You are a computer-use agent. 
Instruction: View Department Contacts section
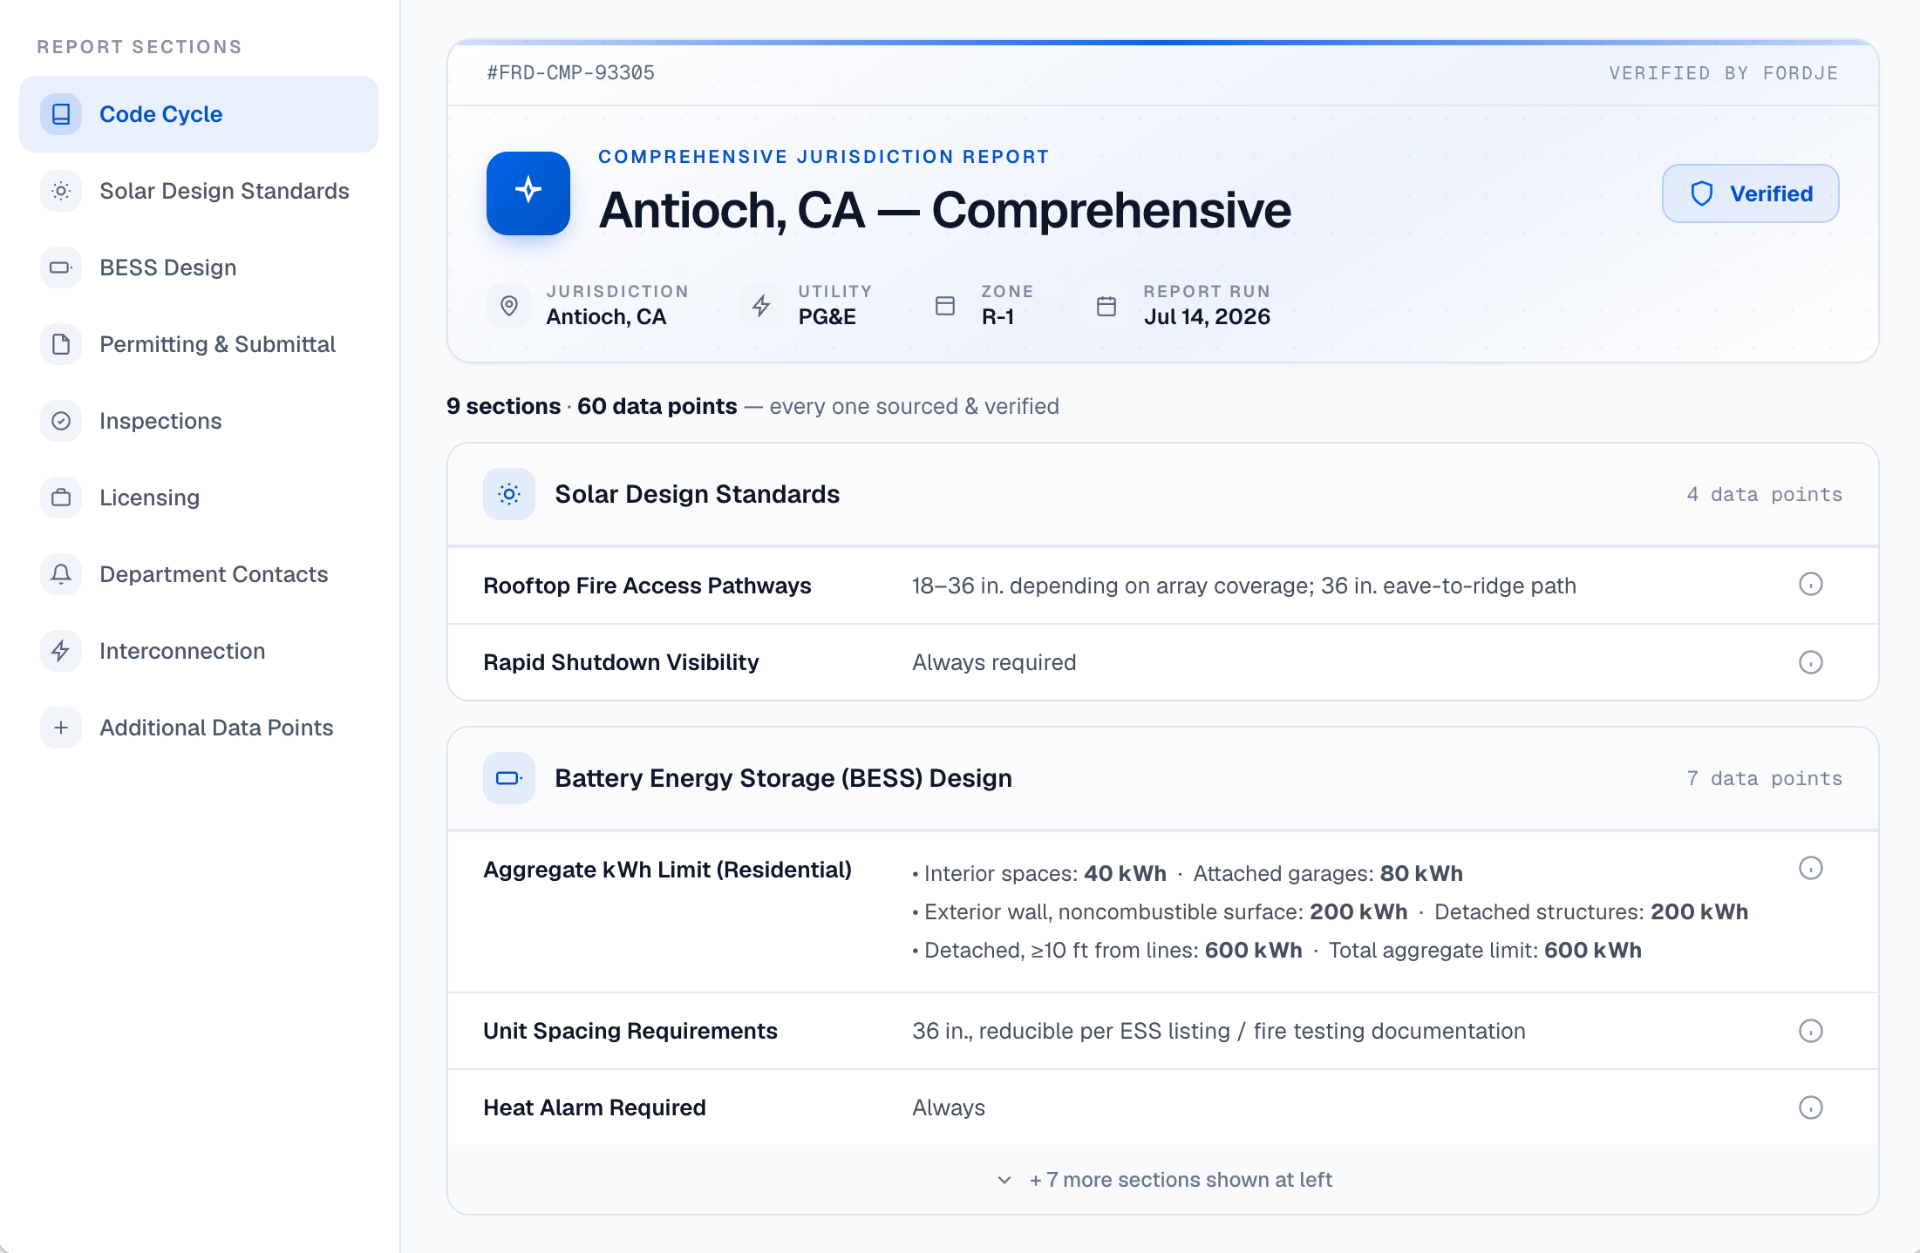pyautogui.click(x=199, y=574)
